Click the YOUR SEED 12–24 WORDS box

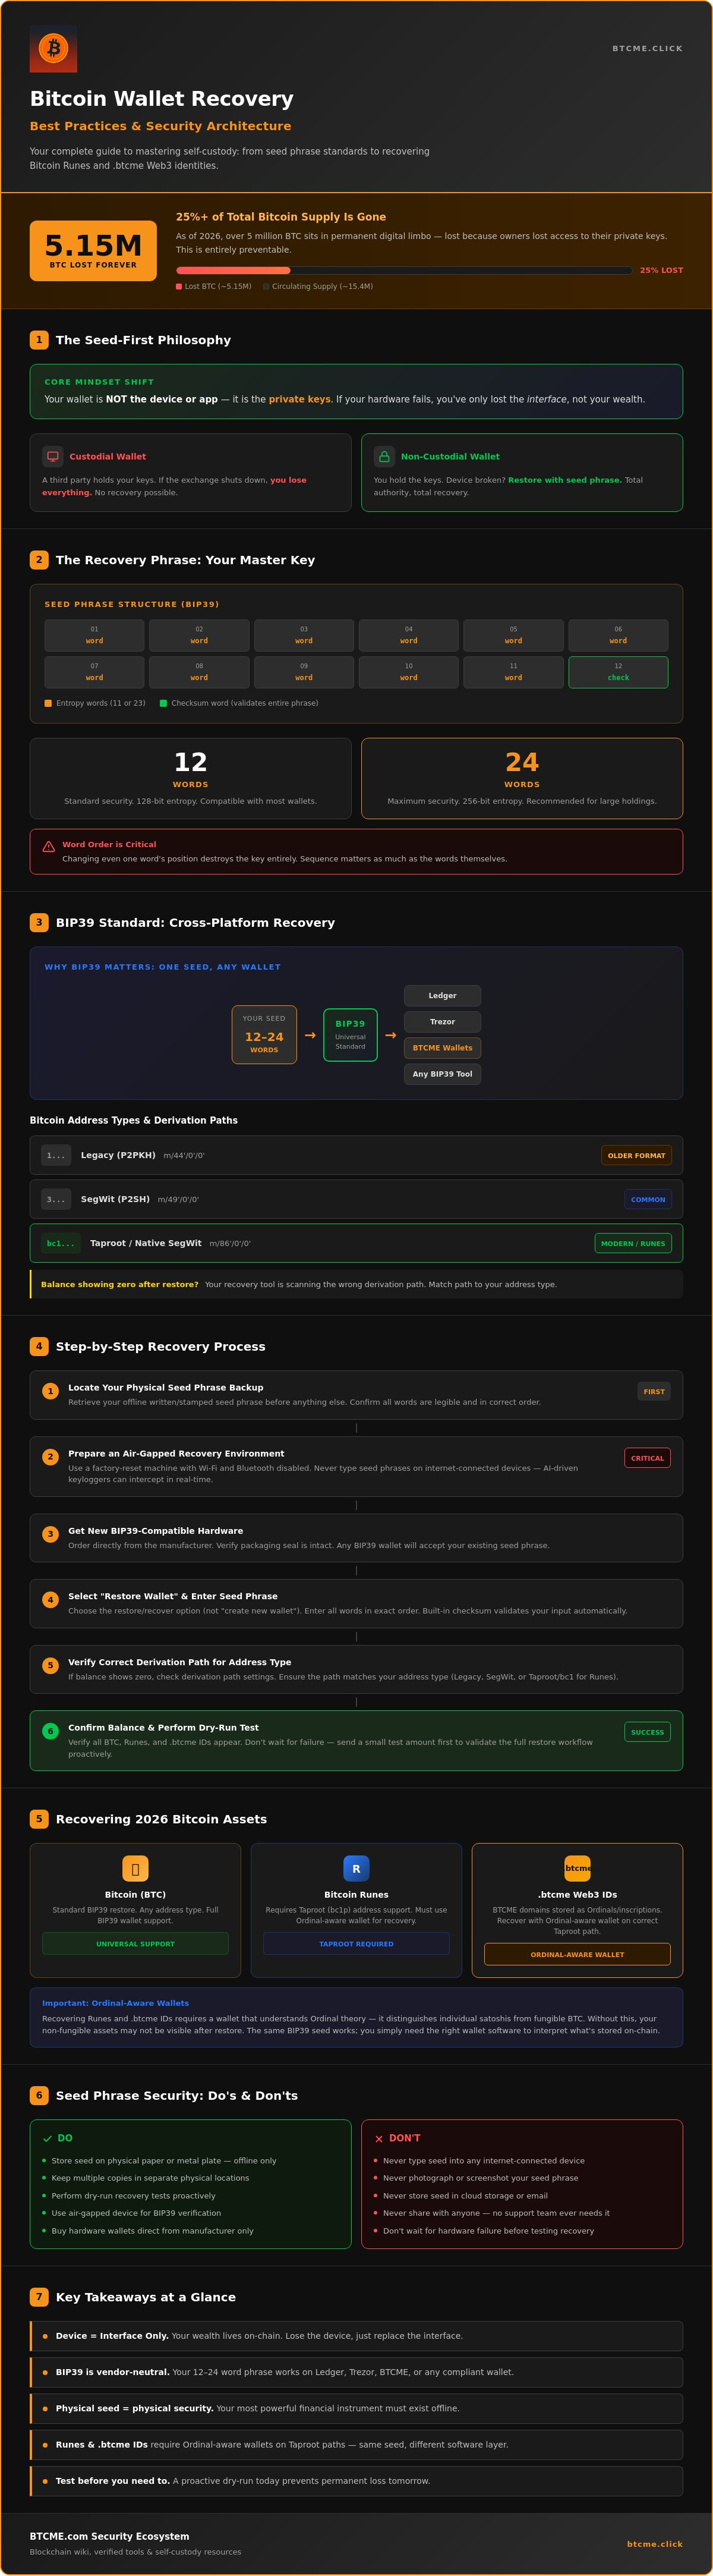click(x=264, y=1035)
